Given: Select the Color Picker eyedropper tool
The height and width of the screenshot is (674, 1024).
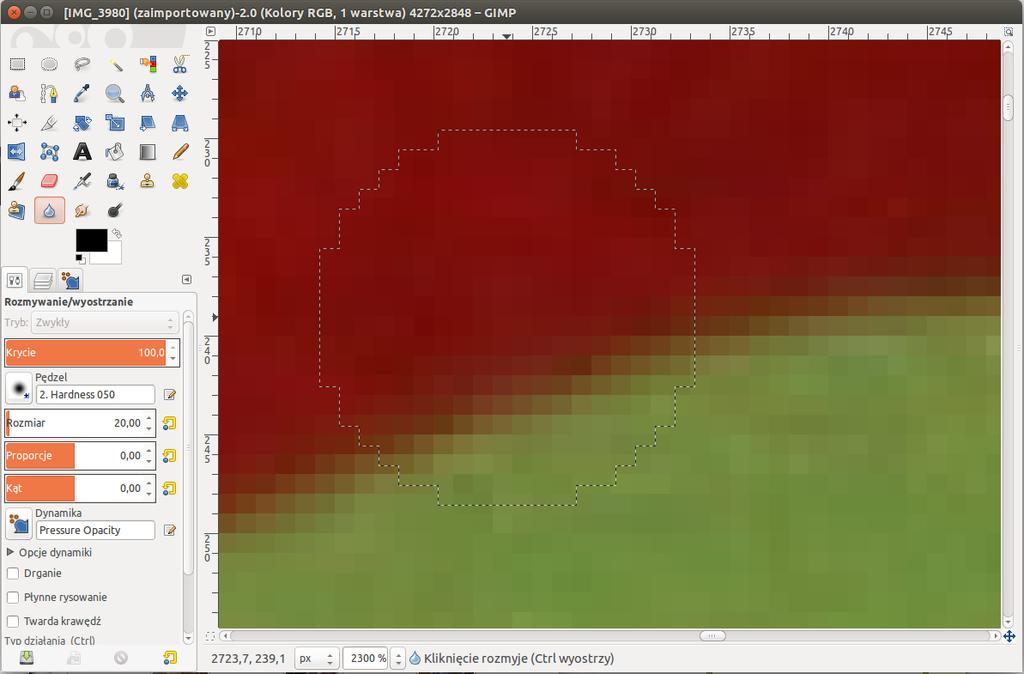Looking at the screenshot, I should click(x=82, y=93).
